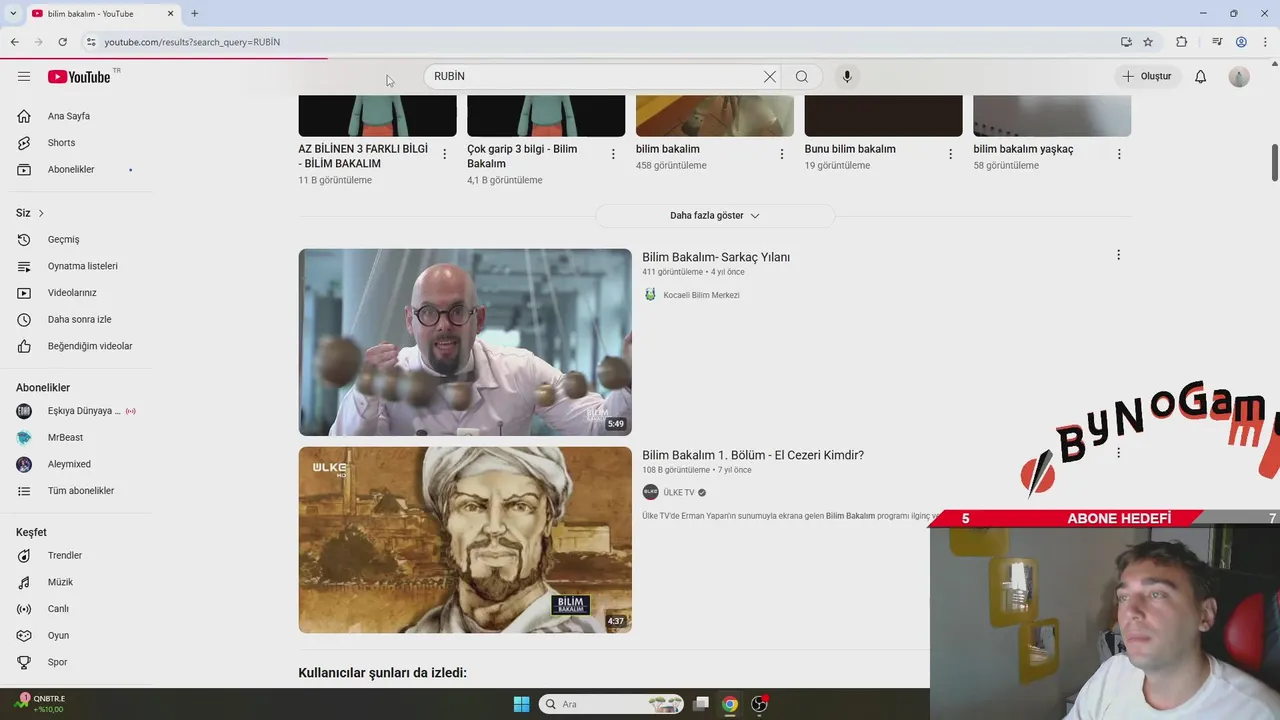Open options for Sarkaç Yılanı video

(x=1118, y=255)
